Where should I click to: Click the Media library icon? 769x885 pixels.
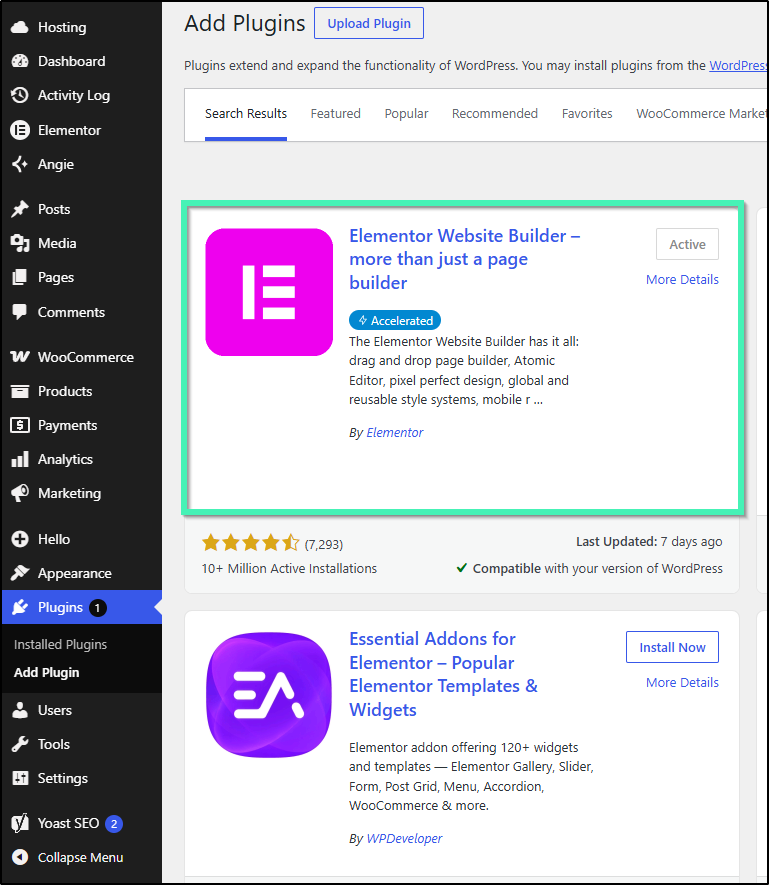[20, 243]
